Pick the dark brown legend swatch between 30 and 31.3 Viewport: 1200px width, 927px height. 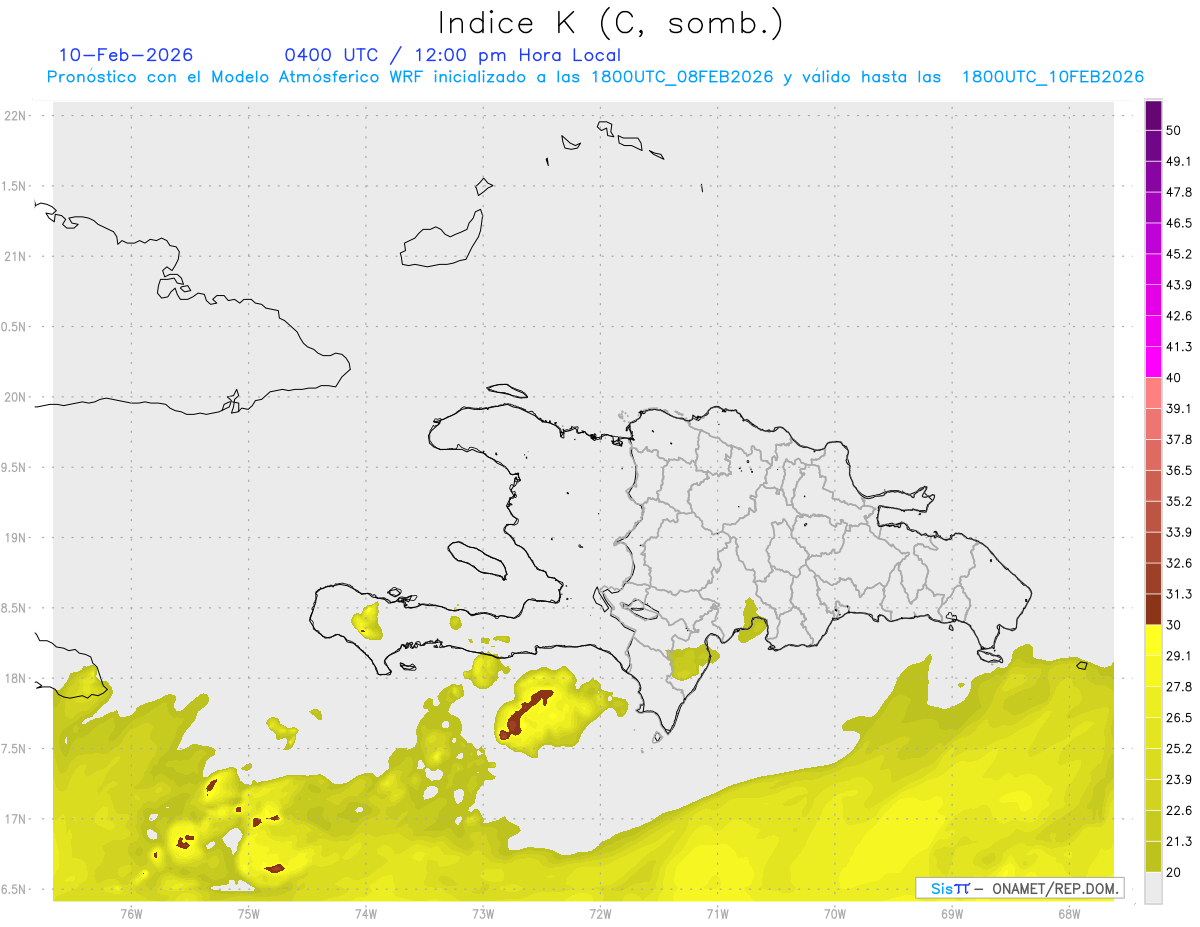tap(1153, 609)
